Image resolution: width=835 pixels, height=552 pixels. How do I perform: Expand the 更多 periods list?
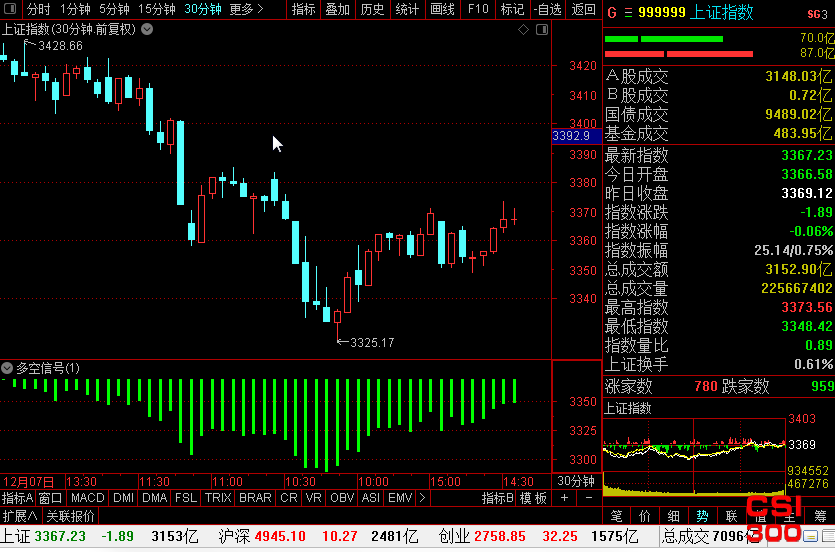click(x=247, y=9)
